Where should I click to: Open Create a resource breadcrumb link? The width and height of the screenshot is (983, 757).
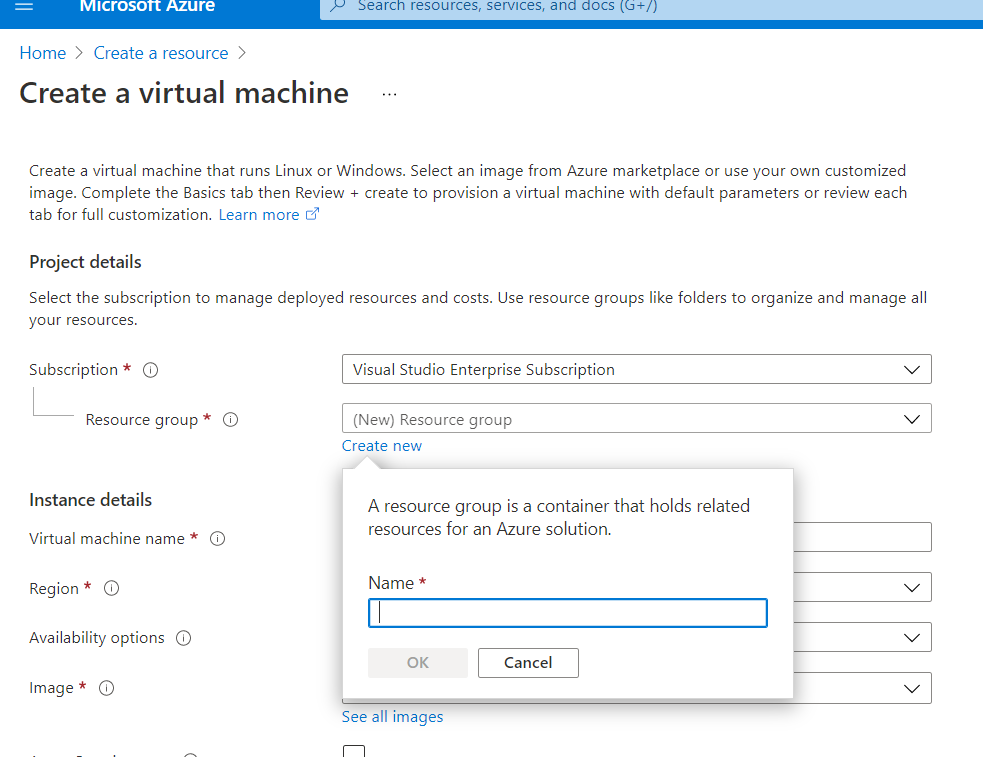[x=161, y=52]
